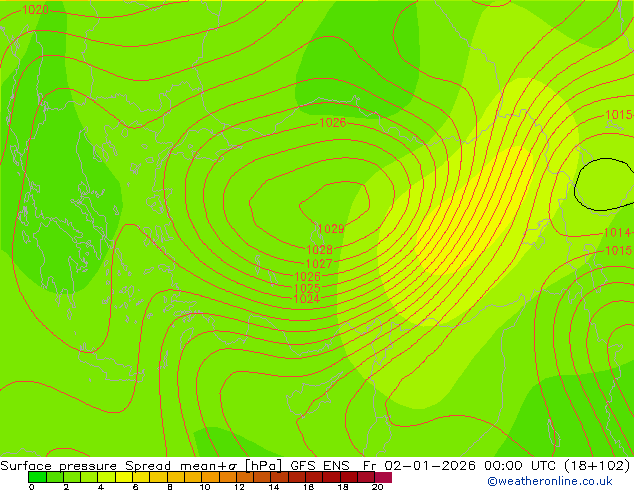634x490 pixels.
Task: Click the 1026 label north of the high
Action: (x=333, y=122)
